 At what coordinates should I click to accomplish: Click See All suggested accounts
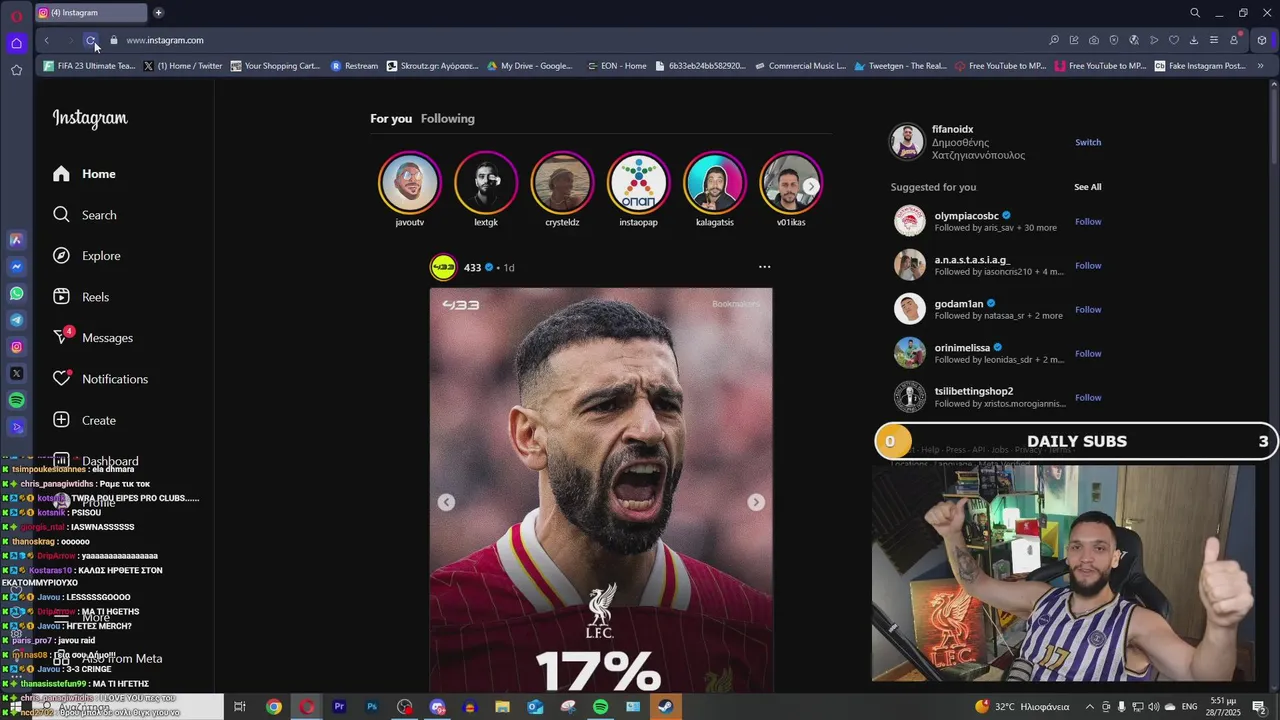(1088, 187)
